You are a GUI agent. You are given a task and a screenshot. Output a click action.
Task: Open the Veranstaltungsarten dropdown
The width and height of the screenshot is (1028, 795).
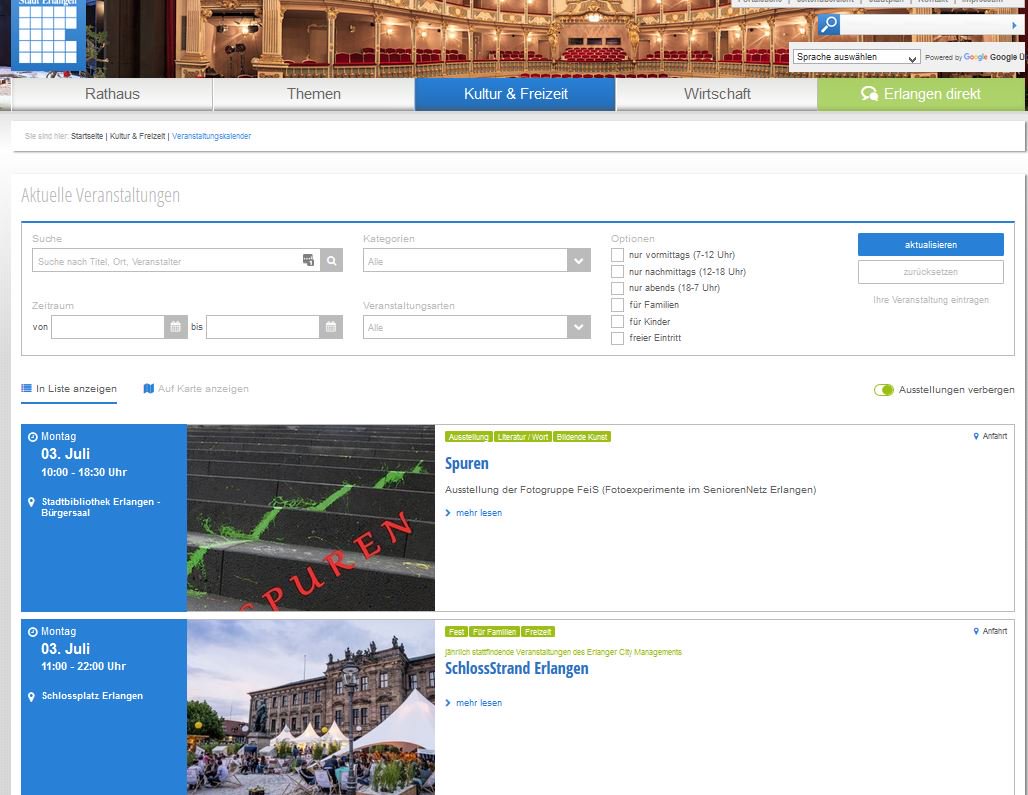[477, 327]
